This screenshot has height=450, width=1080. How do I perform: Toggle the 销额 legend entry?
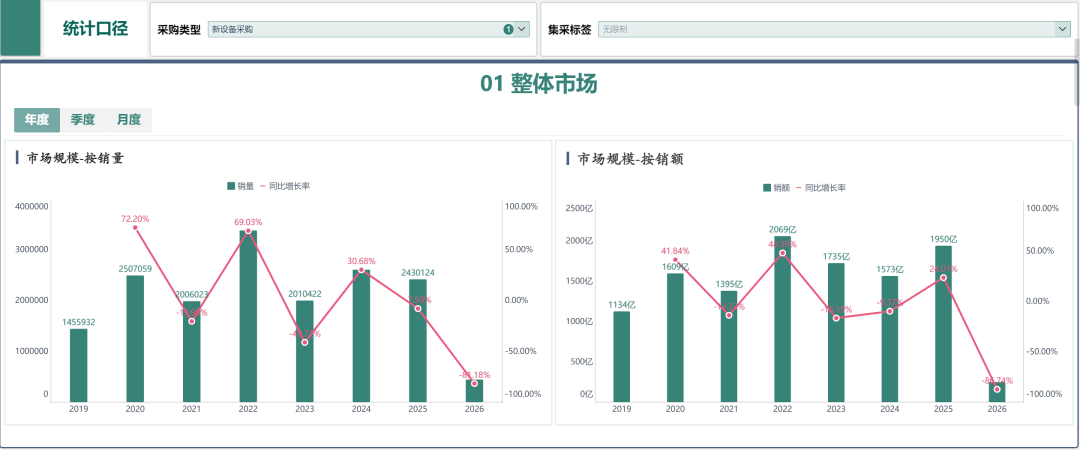click(x=777, y=187)
